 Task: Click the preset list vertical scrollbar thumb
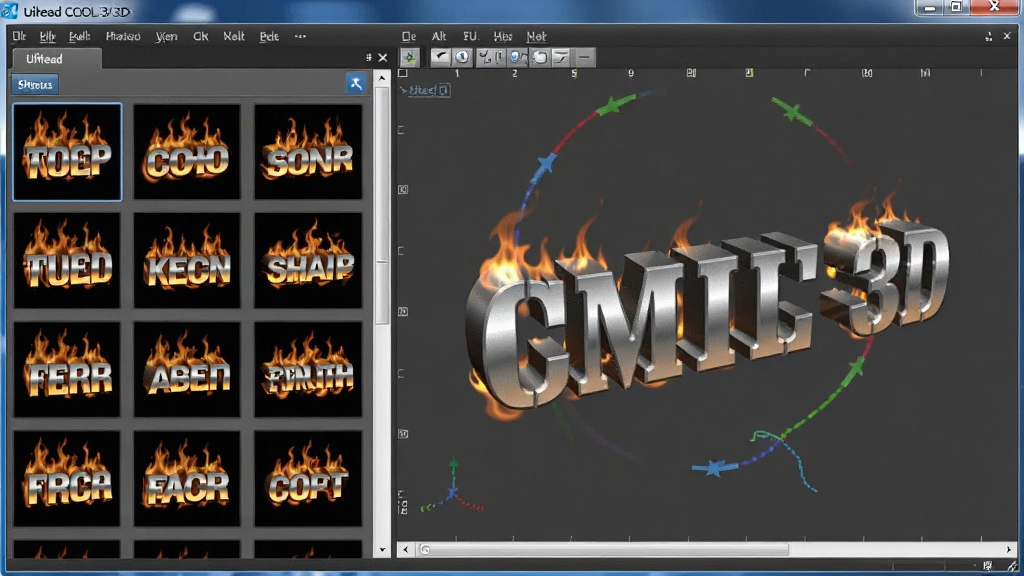(383, 205)
